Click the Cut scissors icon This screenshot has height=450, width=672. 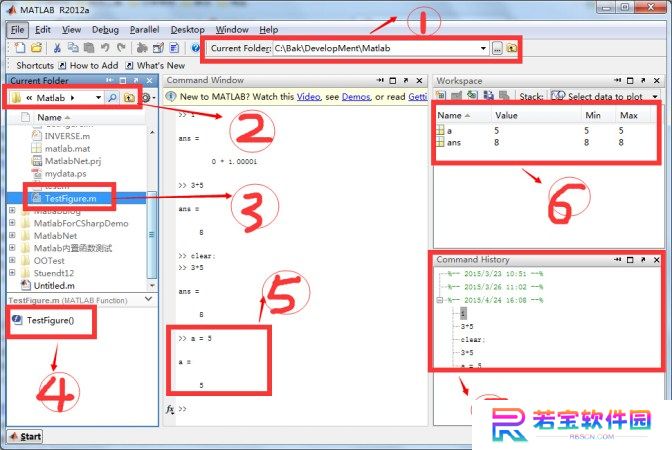57,48
